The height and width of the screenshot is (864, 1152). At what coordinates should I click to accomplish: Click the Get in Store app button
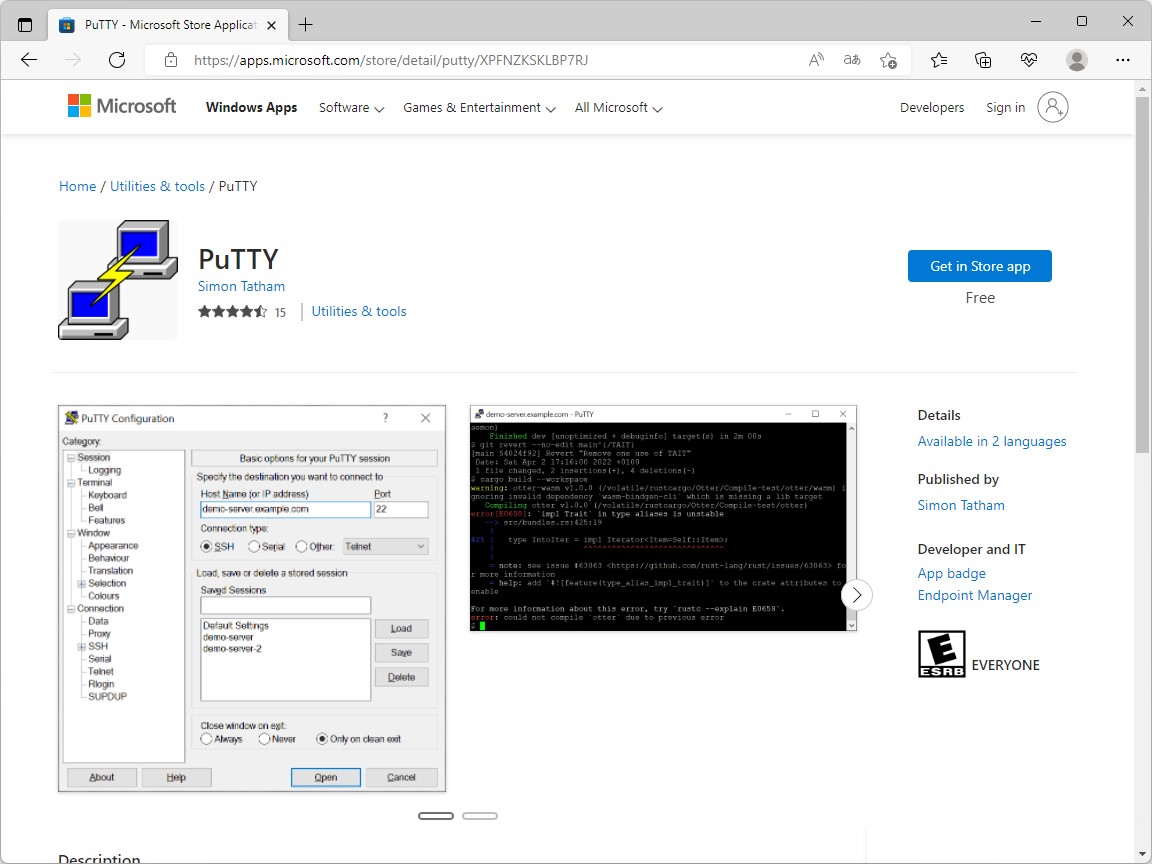pyautogui.click(x=979, y=266)
